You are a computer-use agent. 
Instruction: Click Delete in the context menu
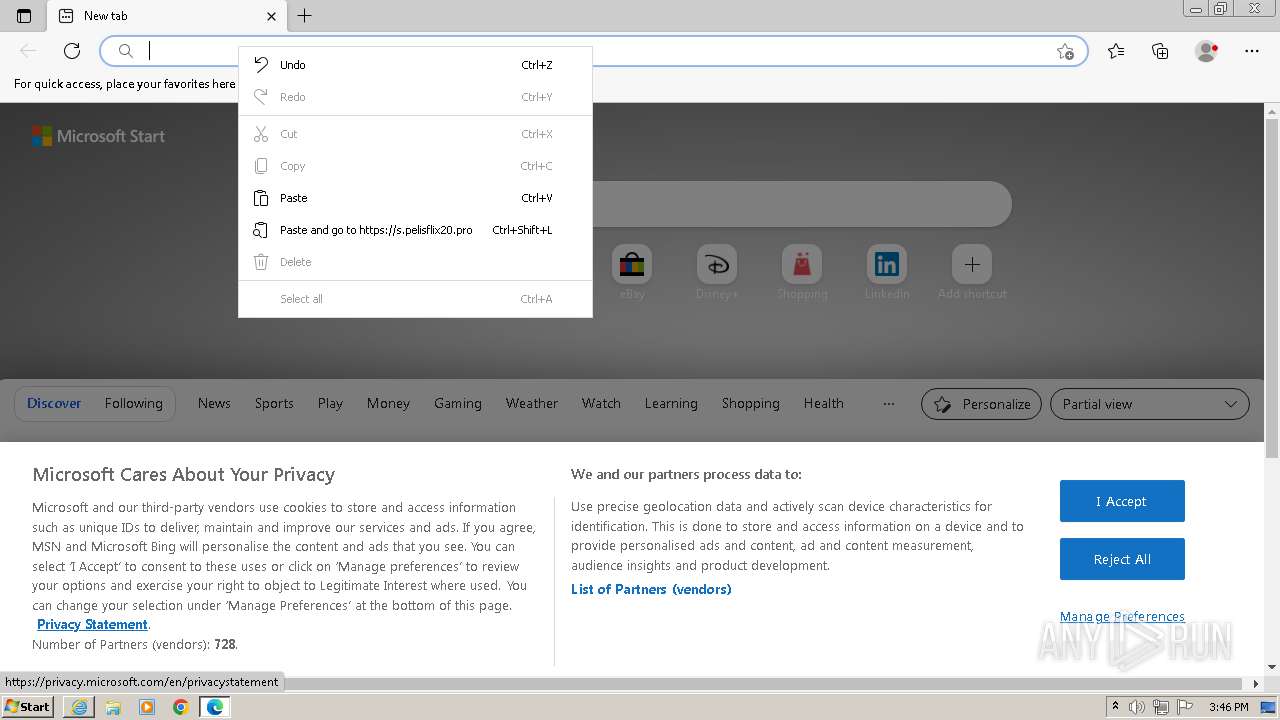[415, 262]
